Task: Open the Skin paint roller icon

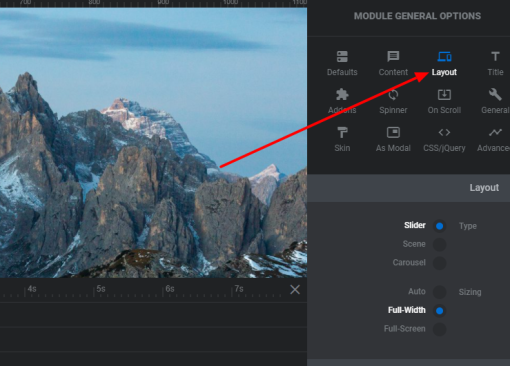Action: (x=342, y=133)
